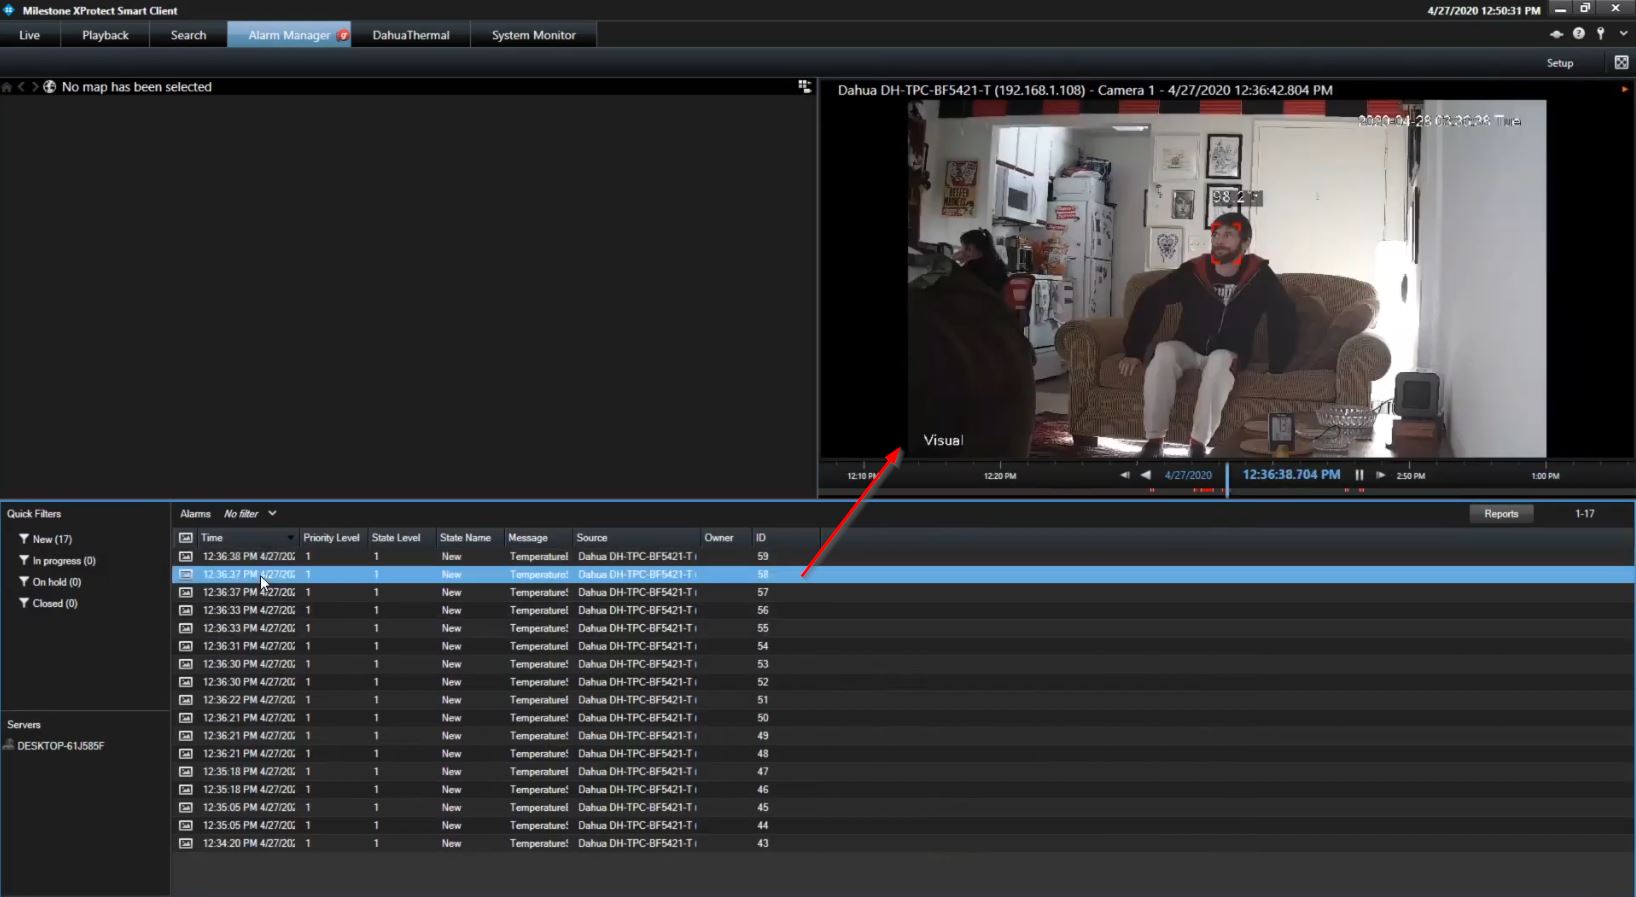Click the map home icon
Image resolution: width=1636 pixels, height=897 pixels.
click(7, 87)
